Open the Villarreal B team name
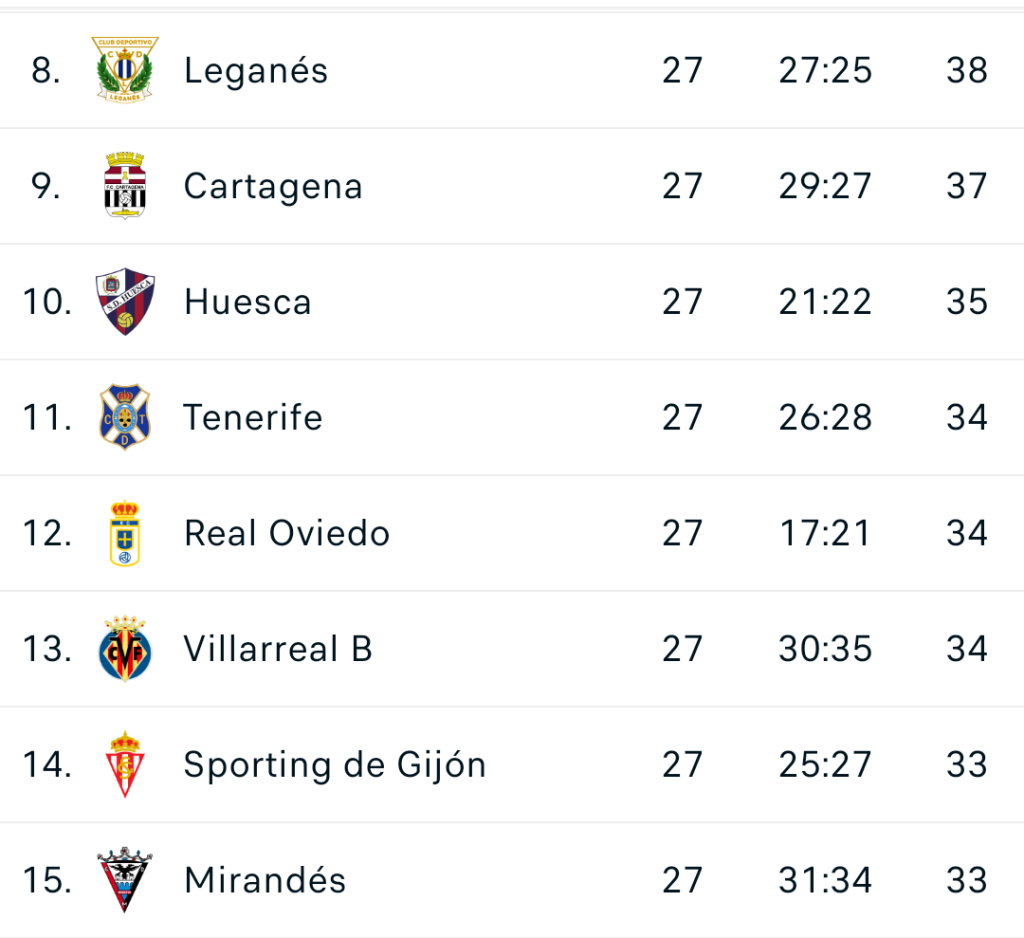 pos(278,649)
